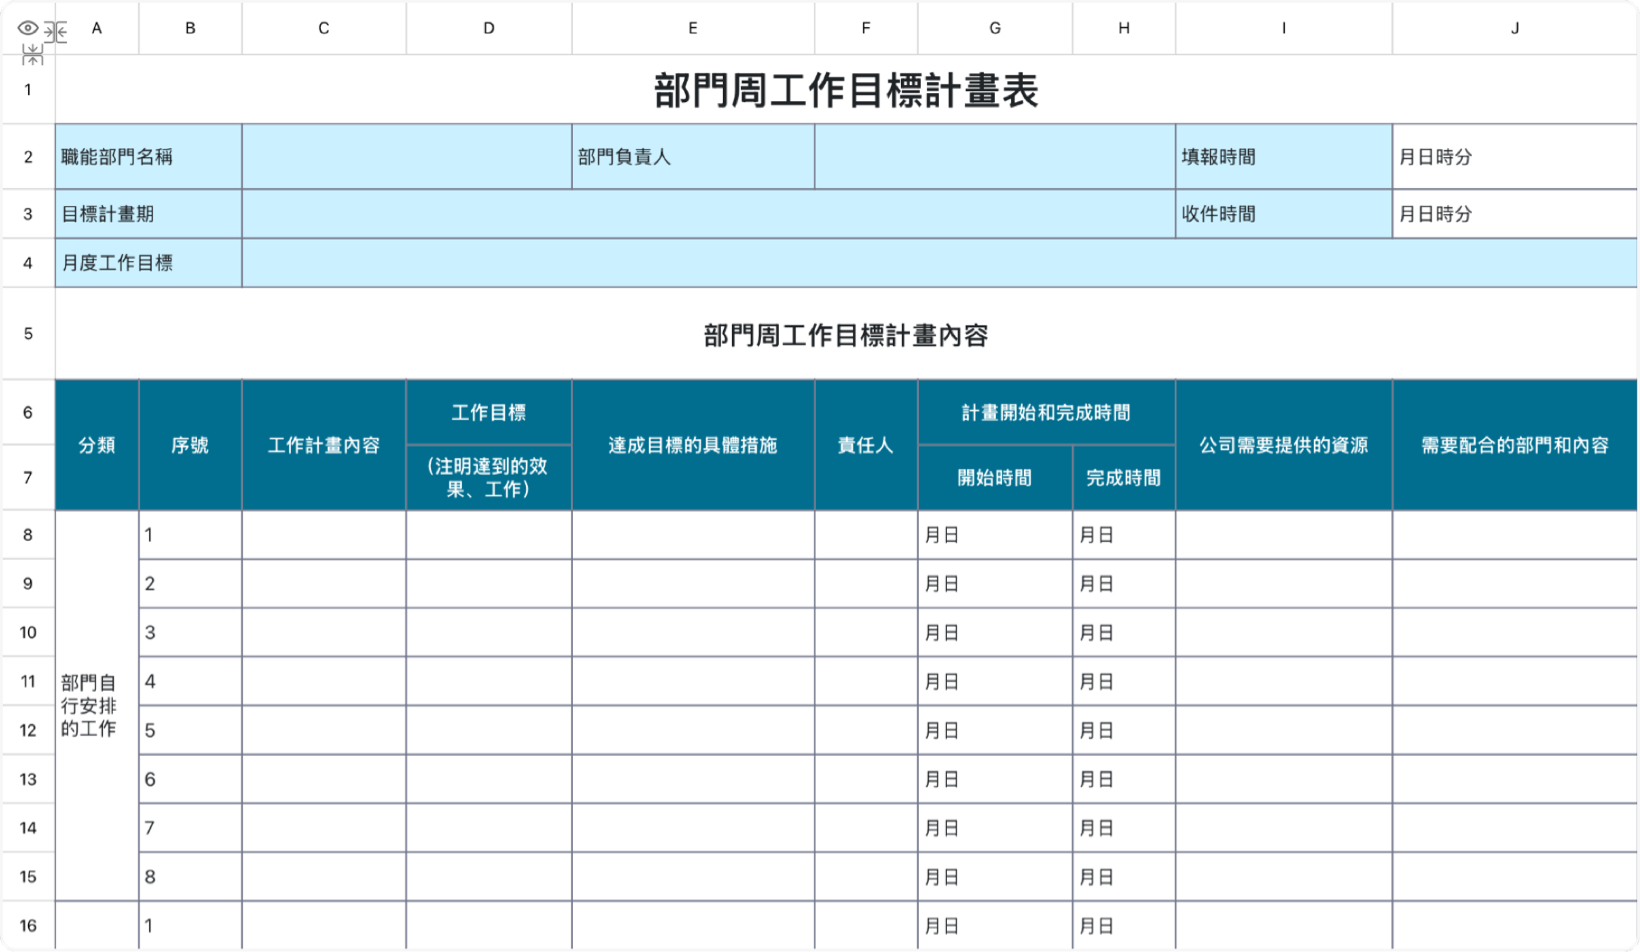
Task: Select column G header
Action: click(995, 28)
